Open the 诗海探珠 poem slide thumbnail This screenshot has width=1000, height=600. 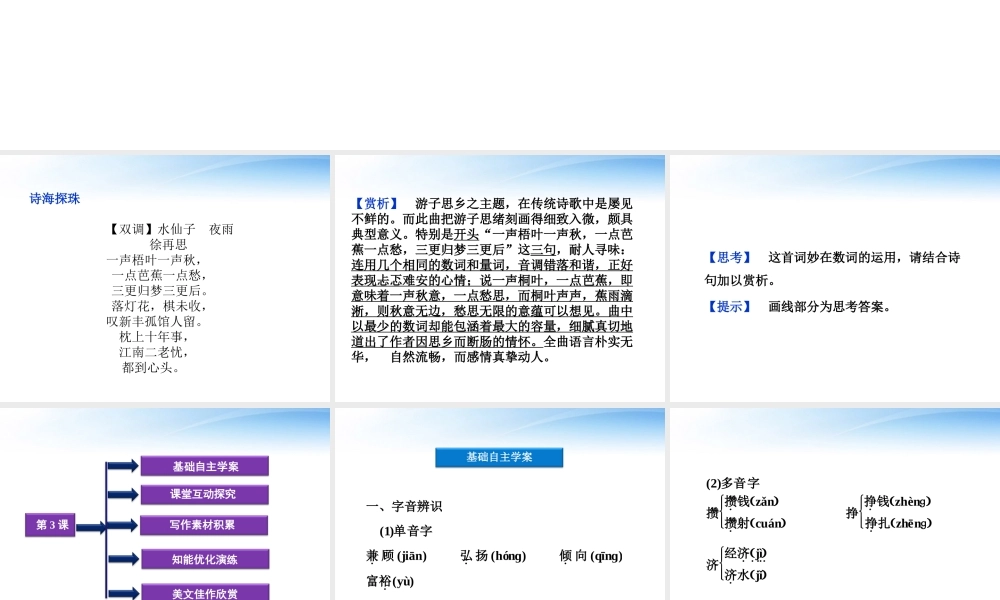(165, 279)
